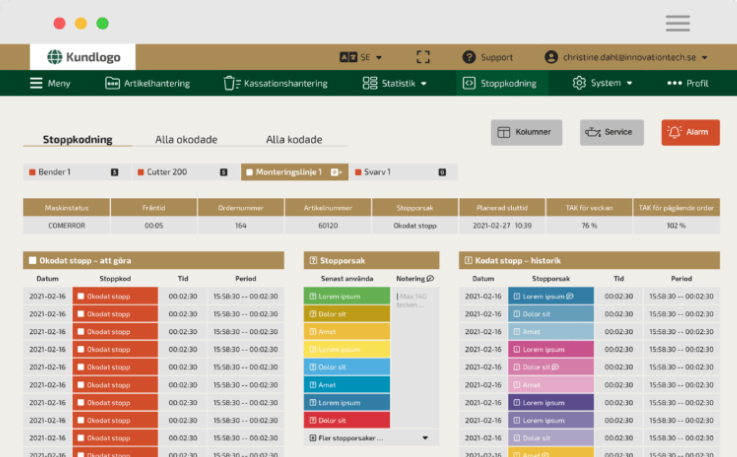Viewport: 737px width, 457px height.
Task: Select the green Lorem ipsum stop cause
Action: point(346,296)
